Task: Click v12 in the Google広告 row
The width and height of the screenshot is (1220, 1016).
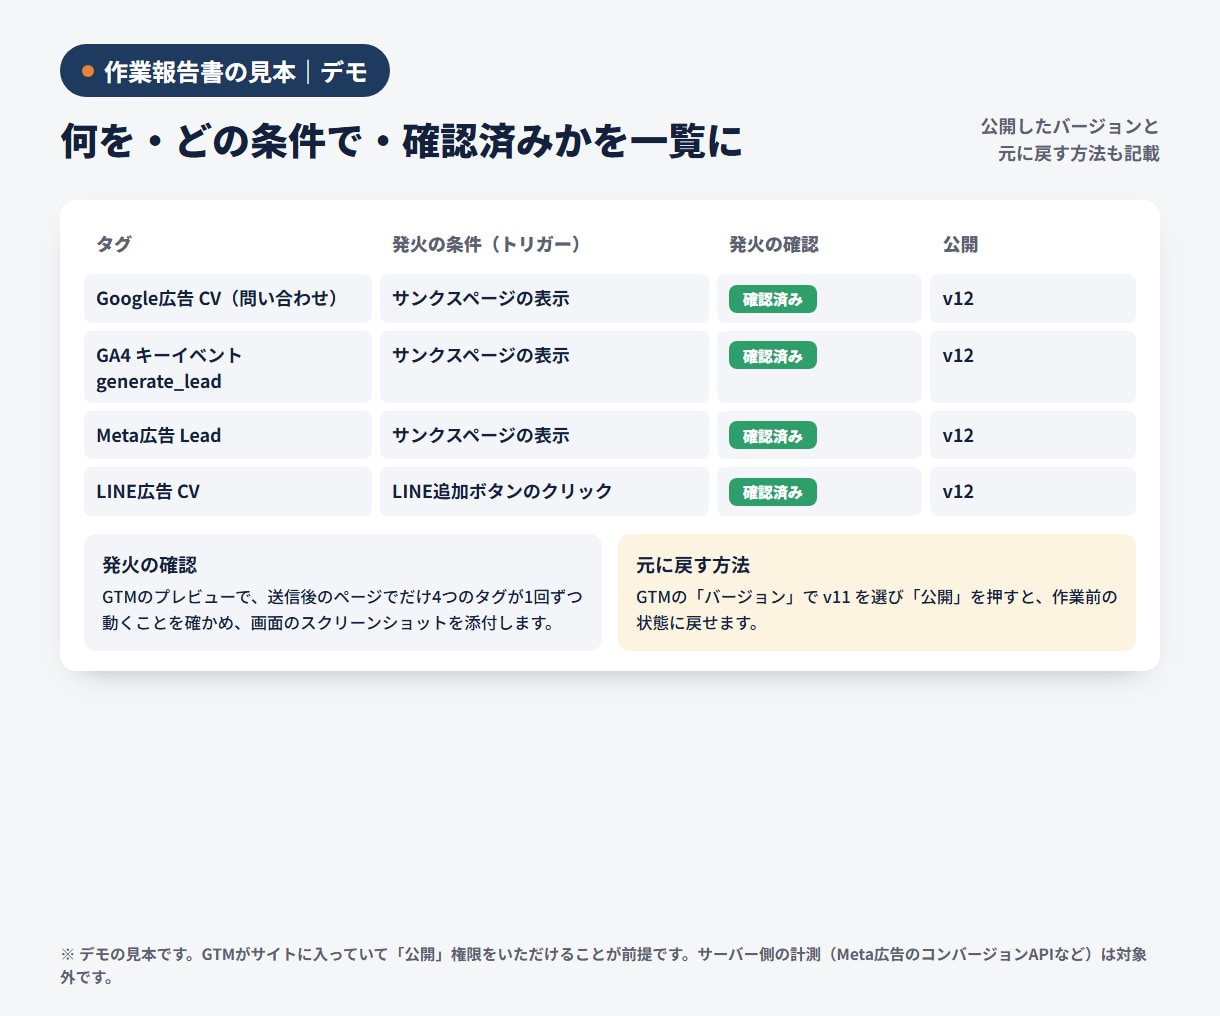Action: point(958,299)
